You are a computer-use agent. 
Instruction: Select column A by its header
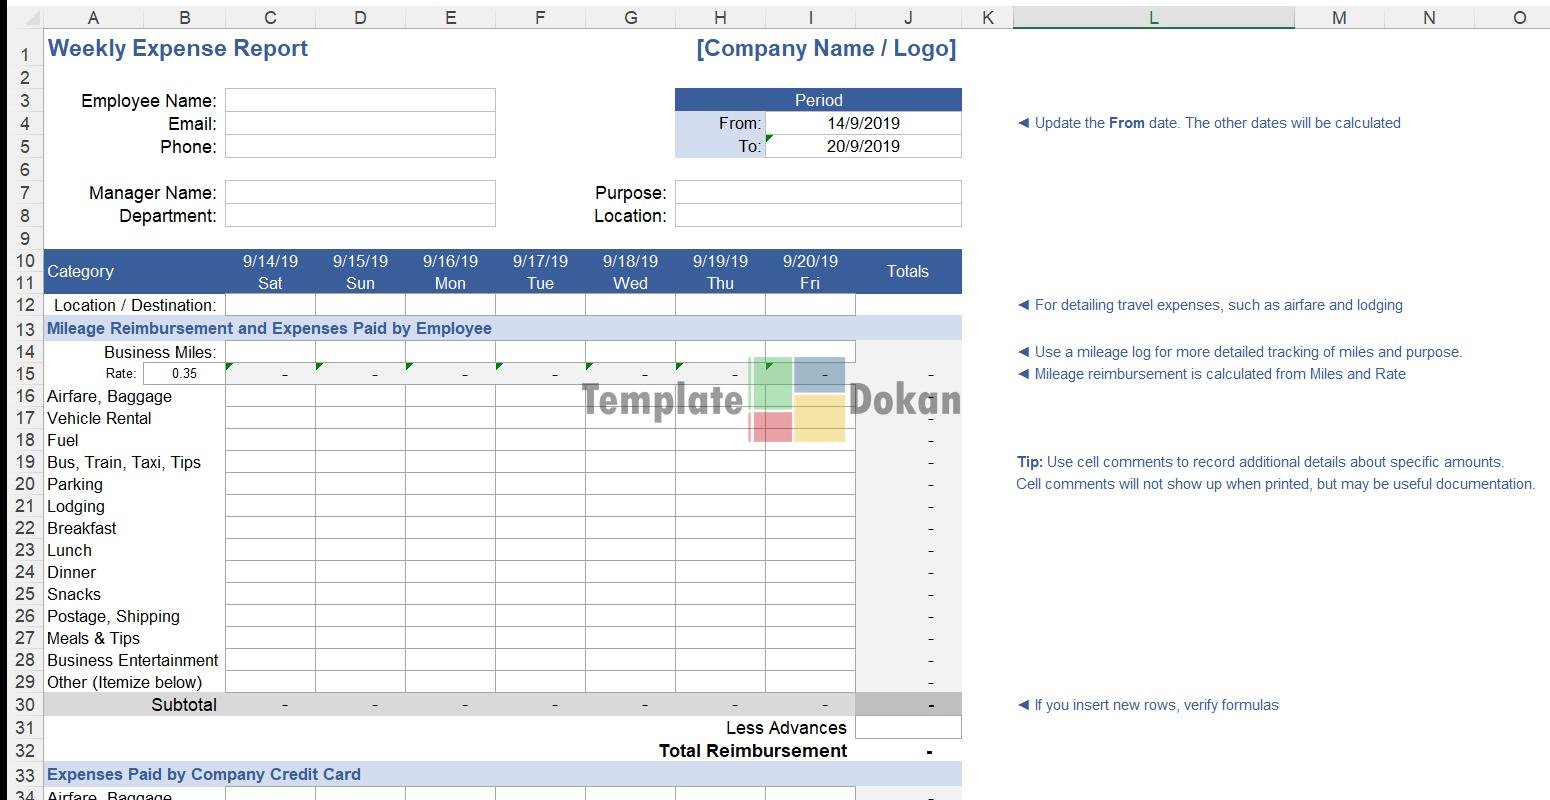tap(93, 17)
